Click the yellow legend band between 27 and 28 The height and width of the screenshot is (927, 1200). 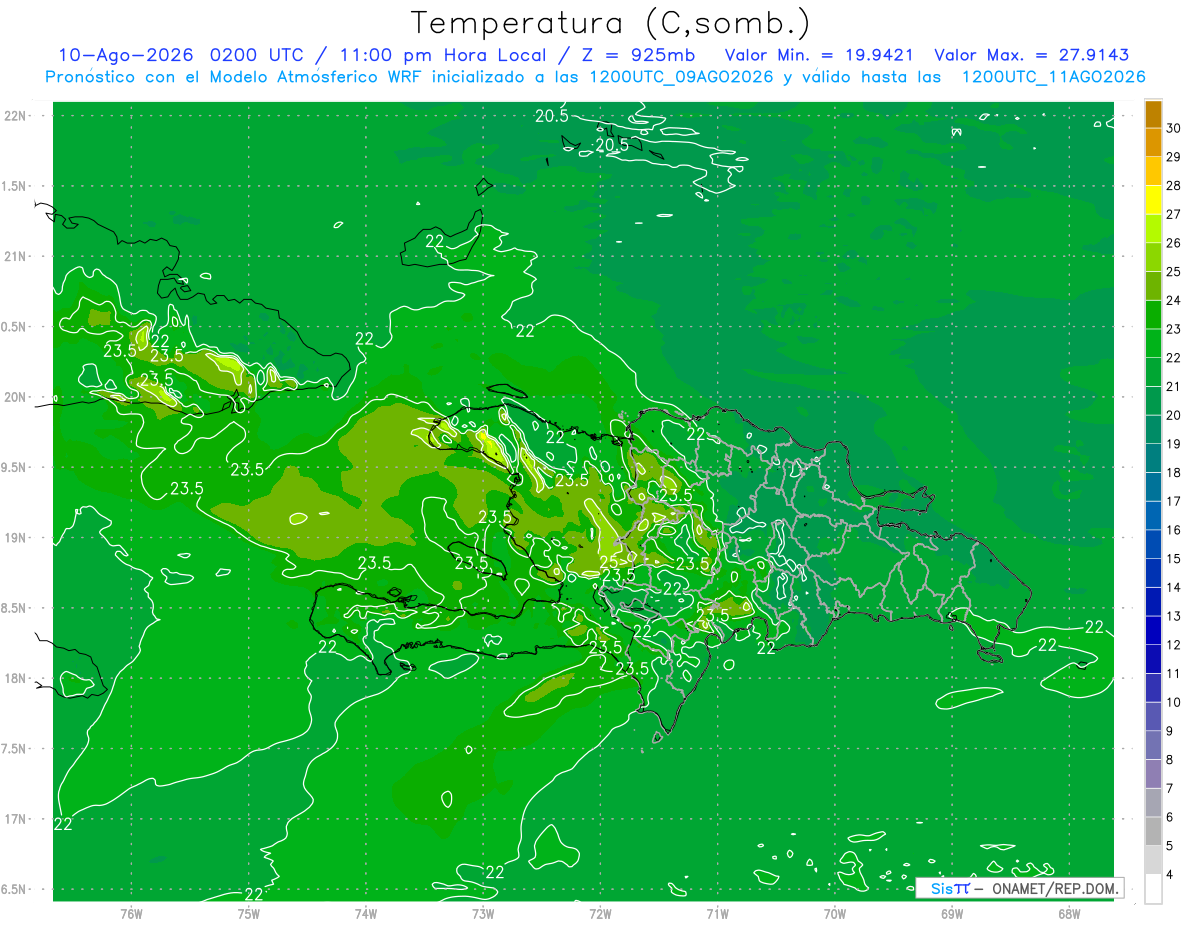pos(1153,200)
